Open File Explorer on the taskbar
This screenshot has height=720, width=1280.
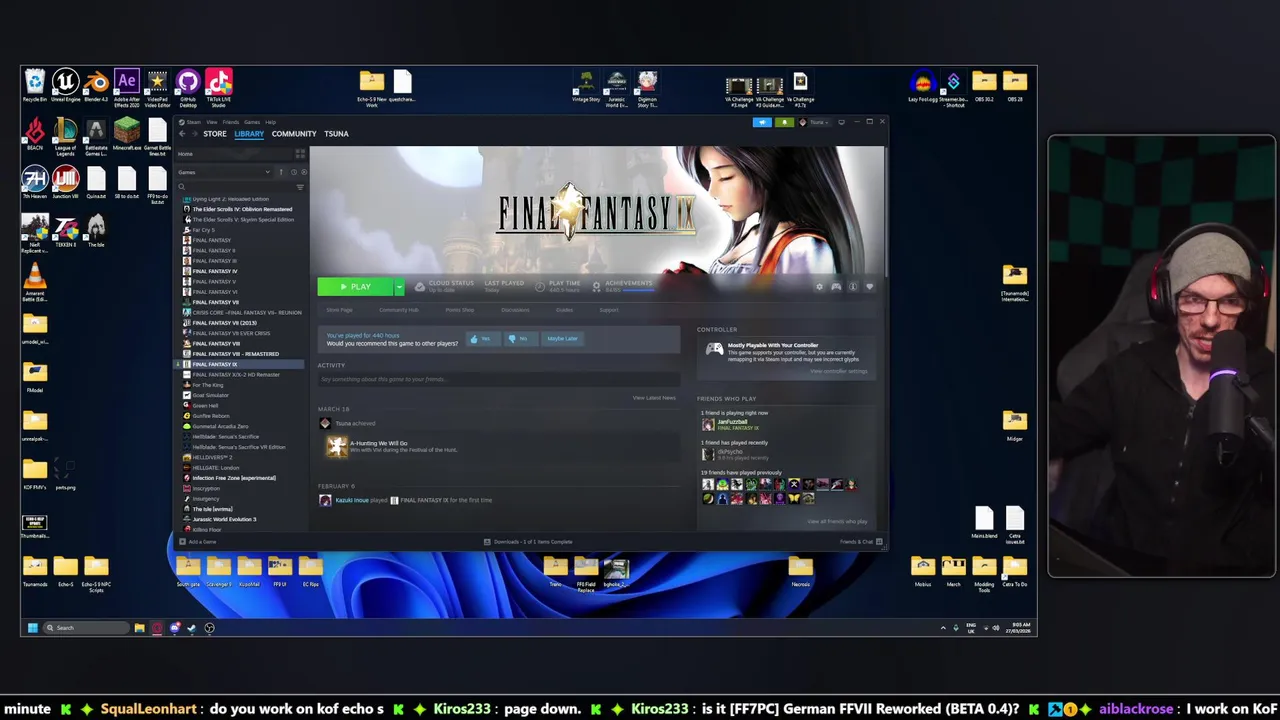pos(139,628)
